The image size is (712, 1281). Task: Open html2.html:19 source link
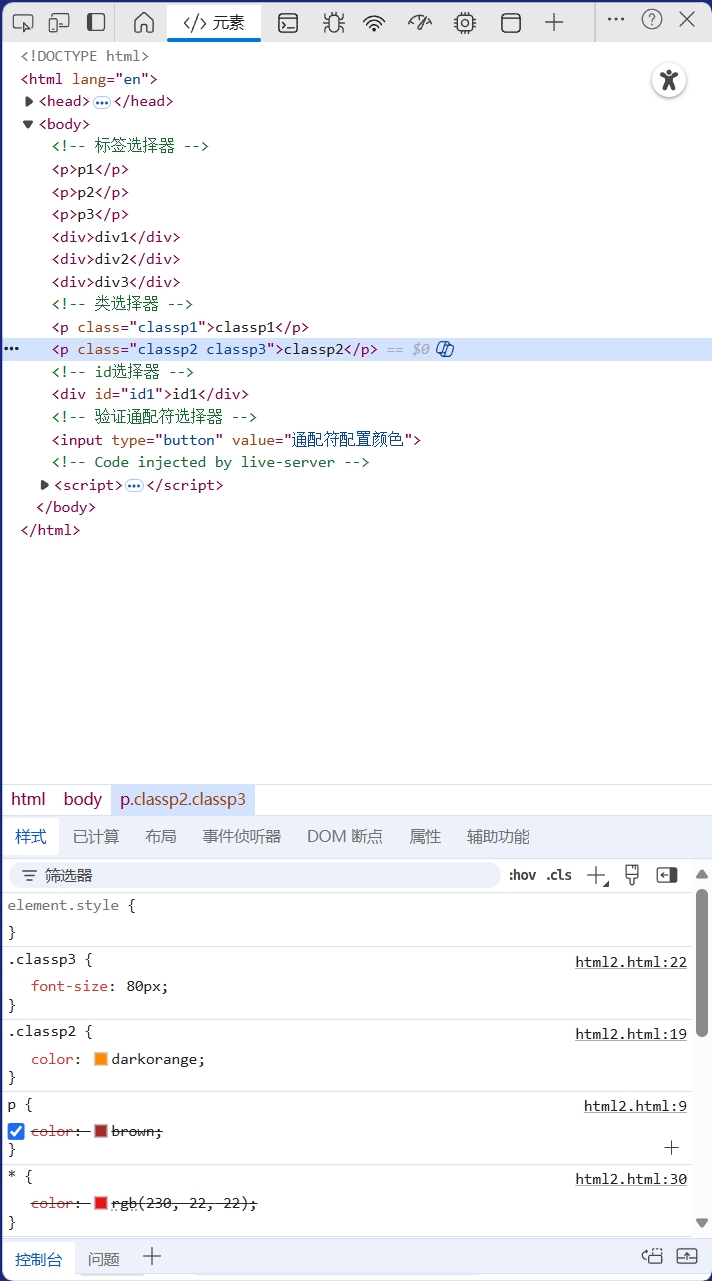(x=631, y=1034)
